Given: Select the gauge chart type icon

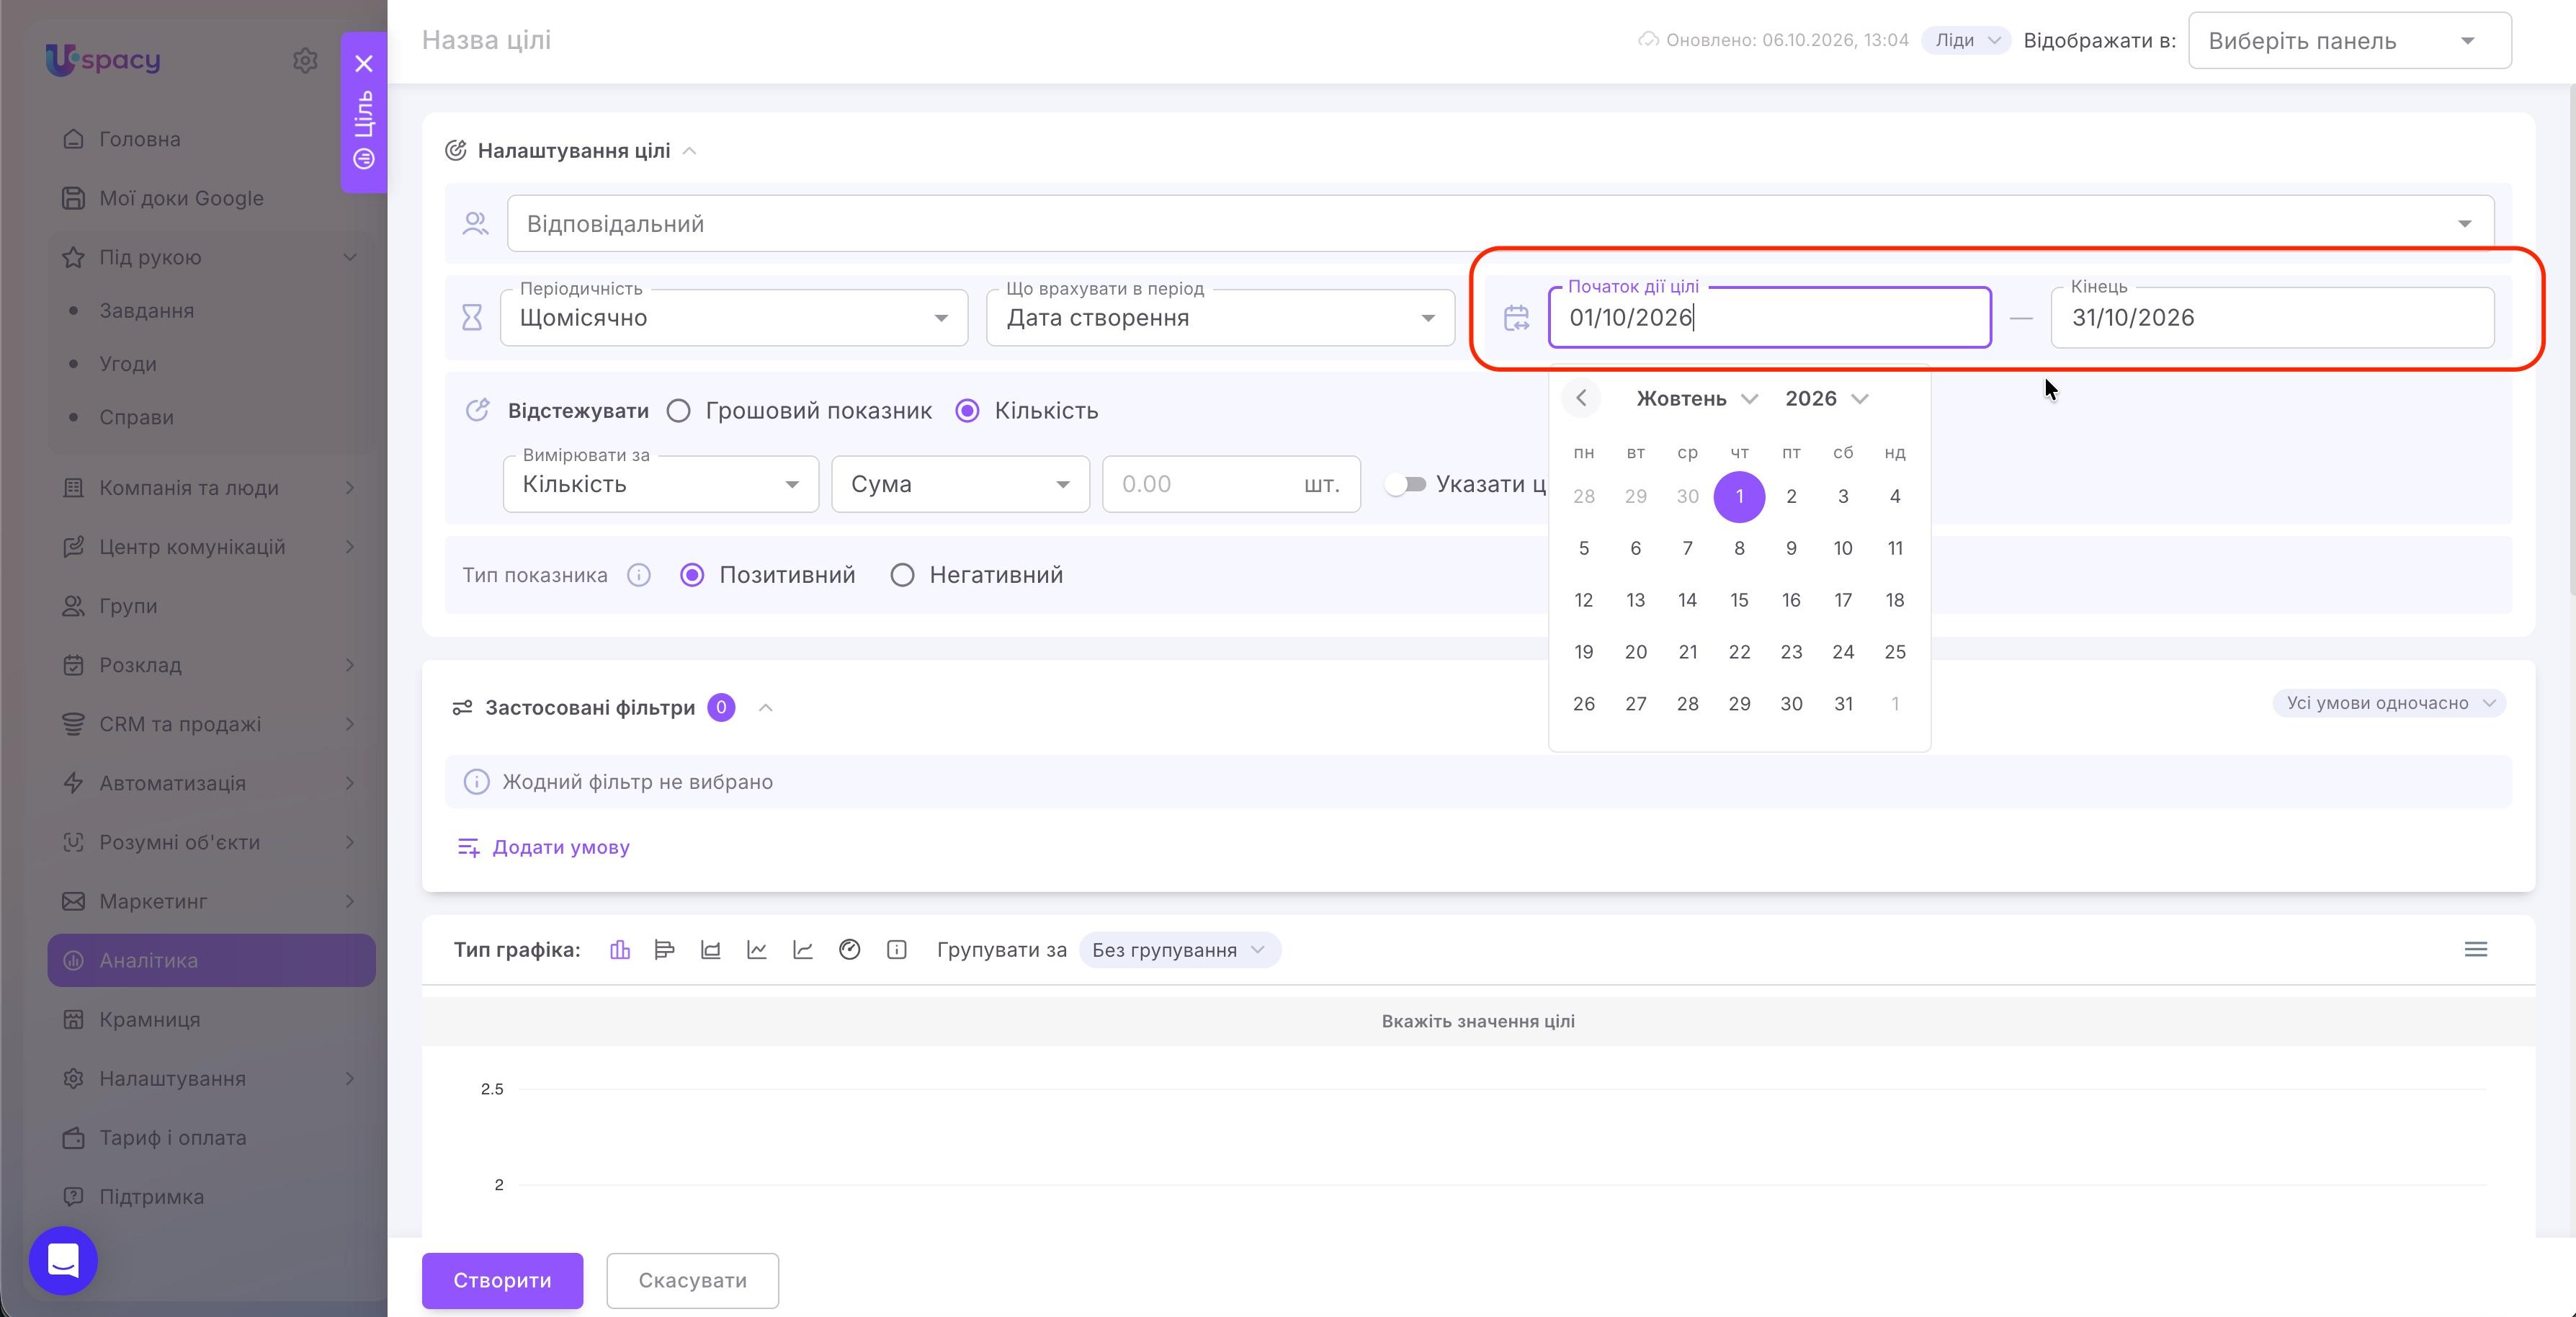Looking at the screenshot, I should [849, 949].
